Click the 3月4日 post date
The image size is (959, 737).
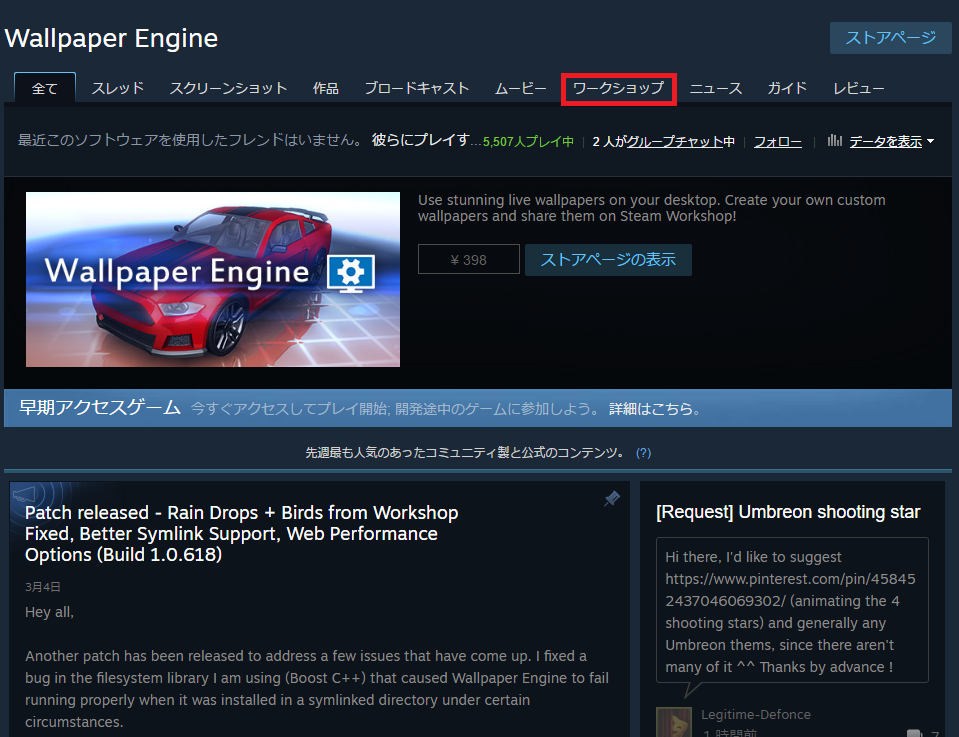pos(43,587)
